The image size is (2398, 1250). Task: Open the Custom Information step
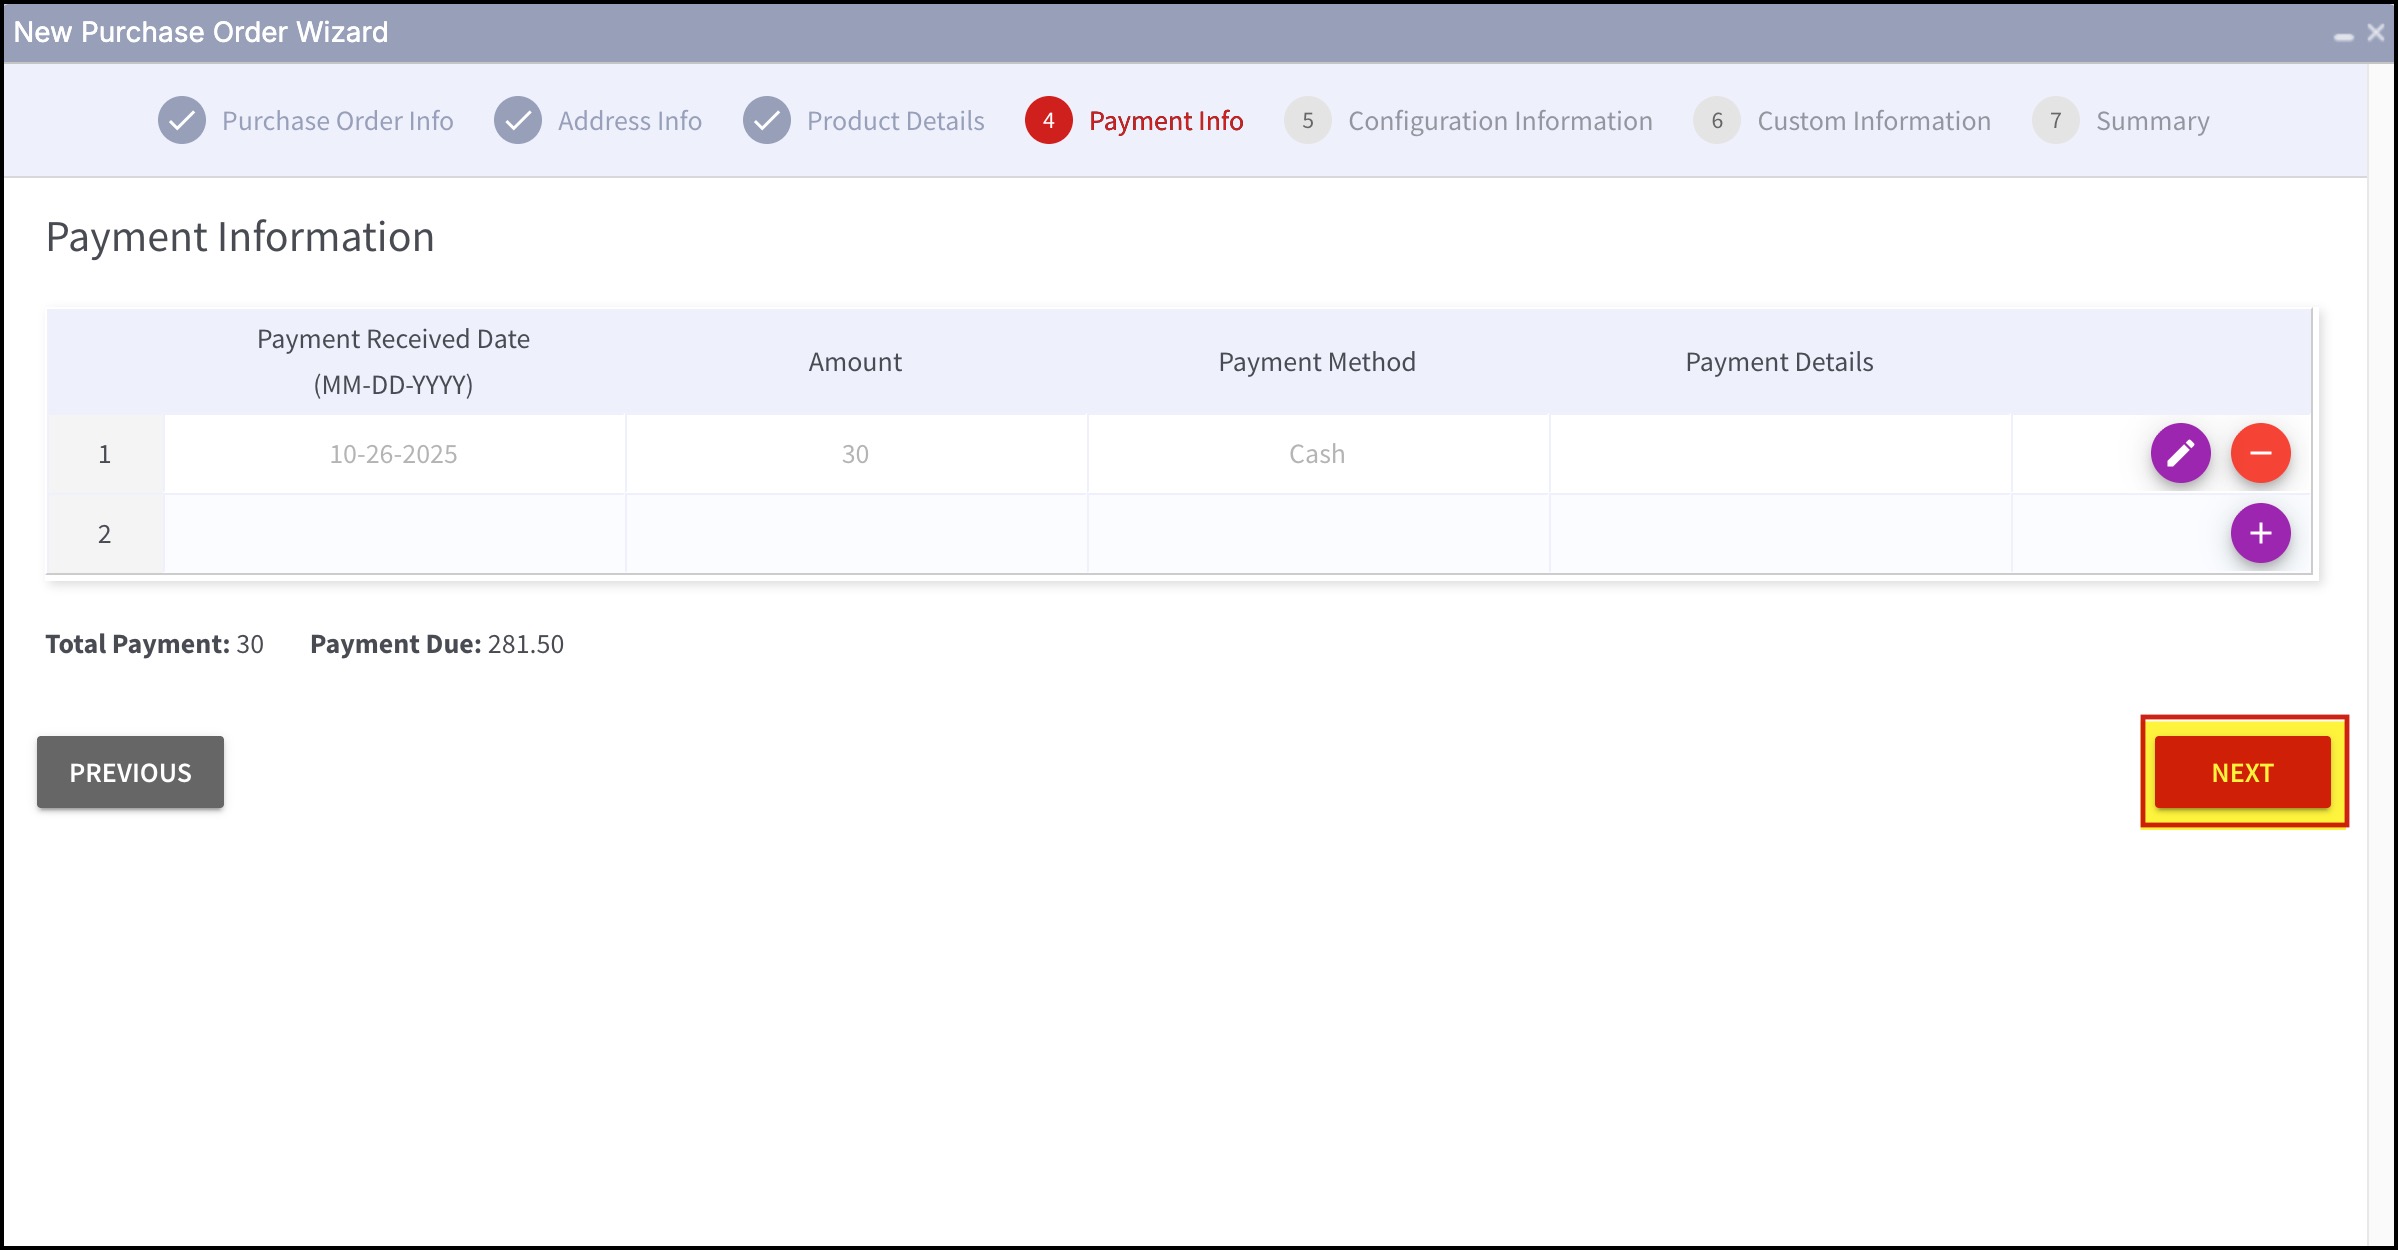tap(1873, 121)
